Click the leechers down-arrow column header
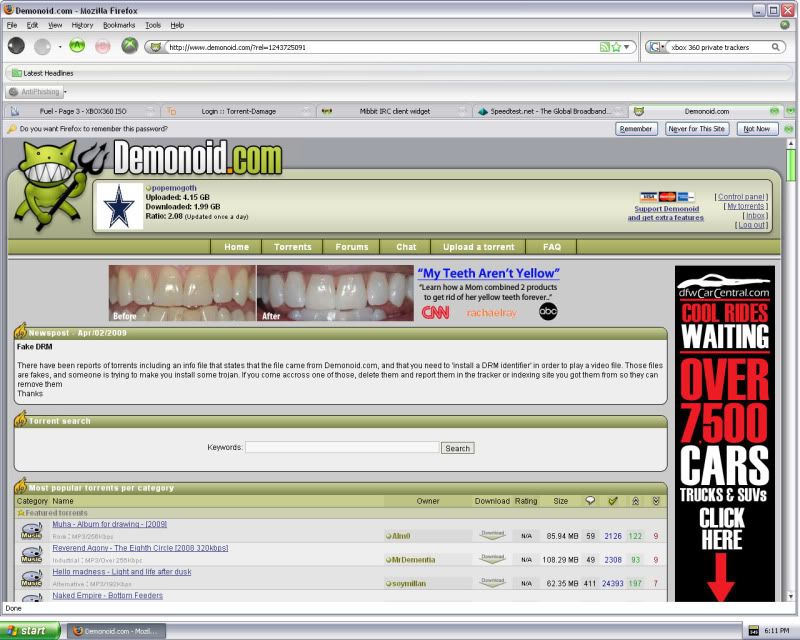This screenshot has height=640, width=800. (656, 501)
